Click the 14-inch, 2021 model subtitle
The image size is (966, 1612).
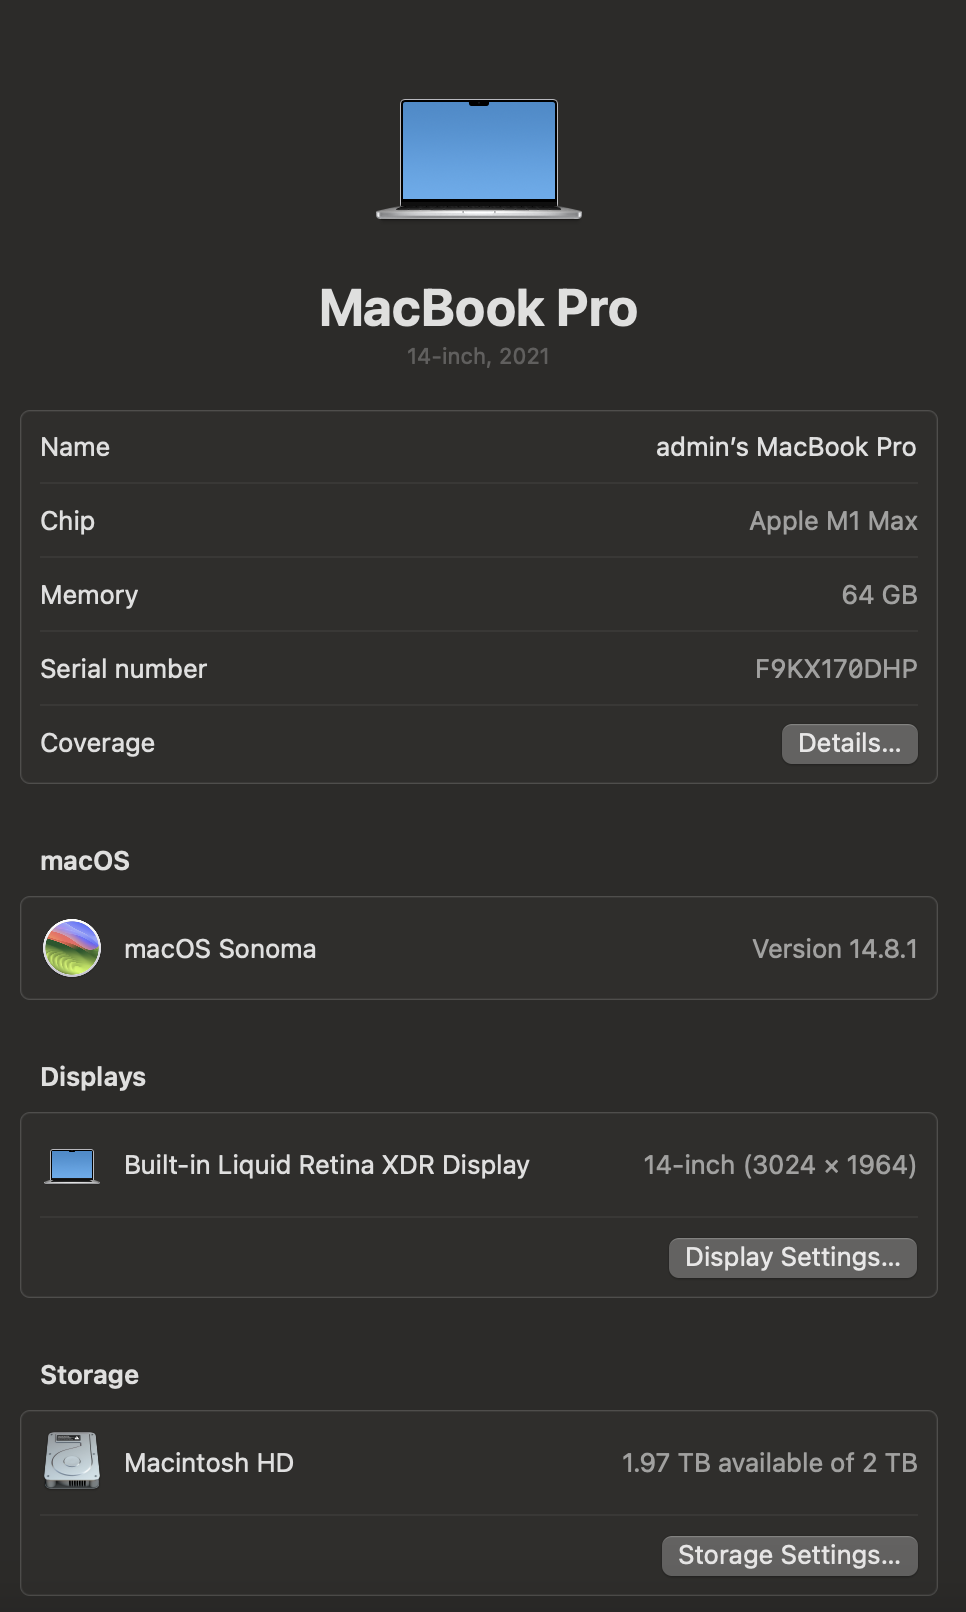(x=478, y=356)
